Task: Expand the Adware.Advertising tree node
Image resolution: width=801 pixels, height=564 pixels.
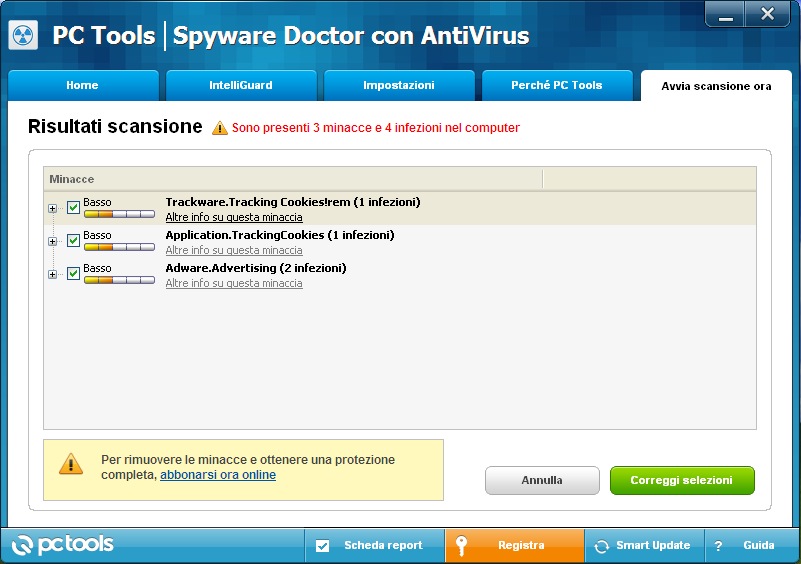Action: tap(52, 274)
